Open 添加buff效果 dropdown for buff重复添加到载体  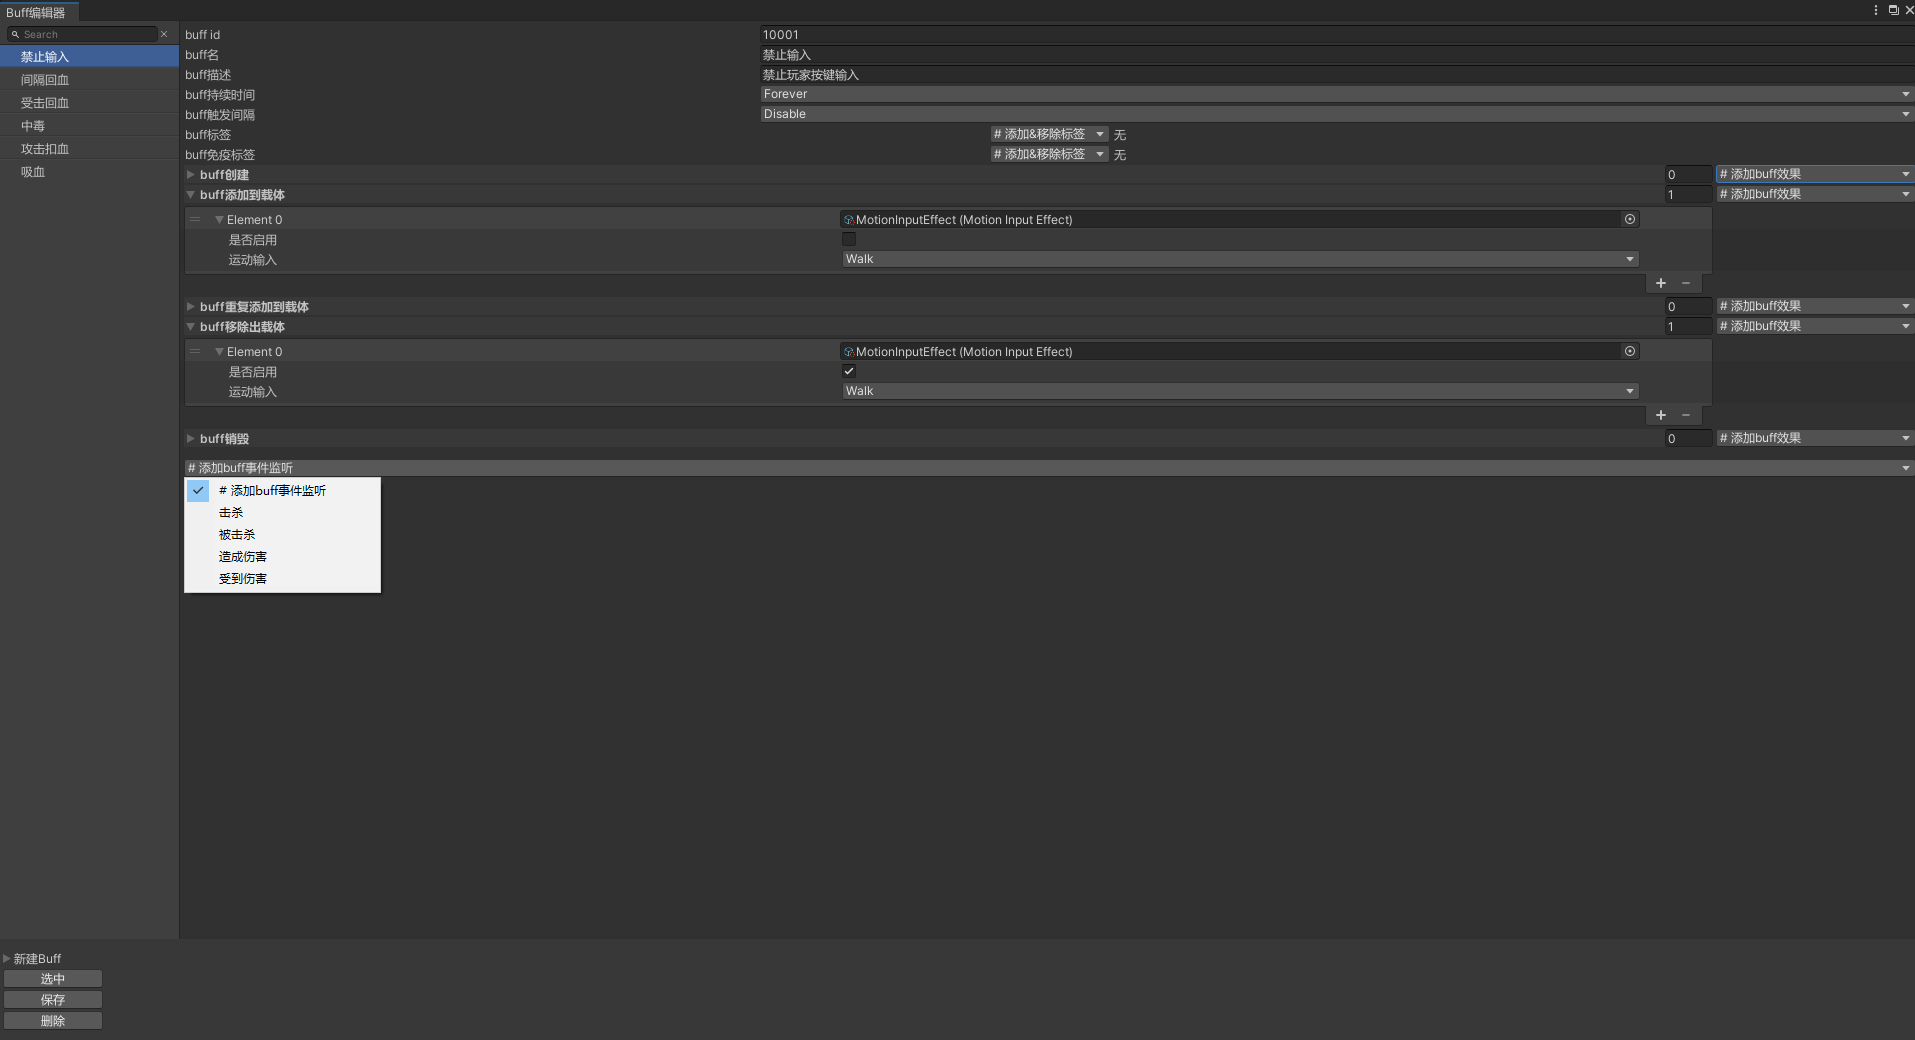coord(1815,306)
